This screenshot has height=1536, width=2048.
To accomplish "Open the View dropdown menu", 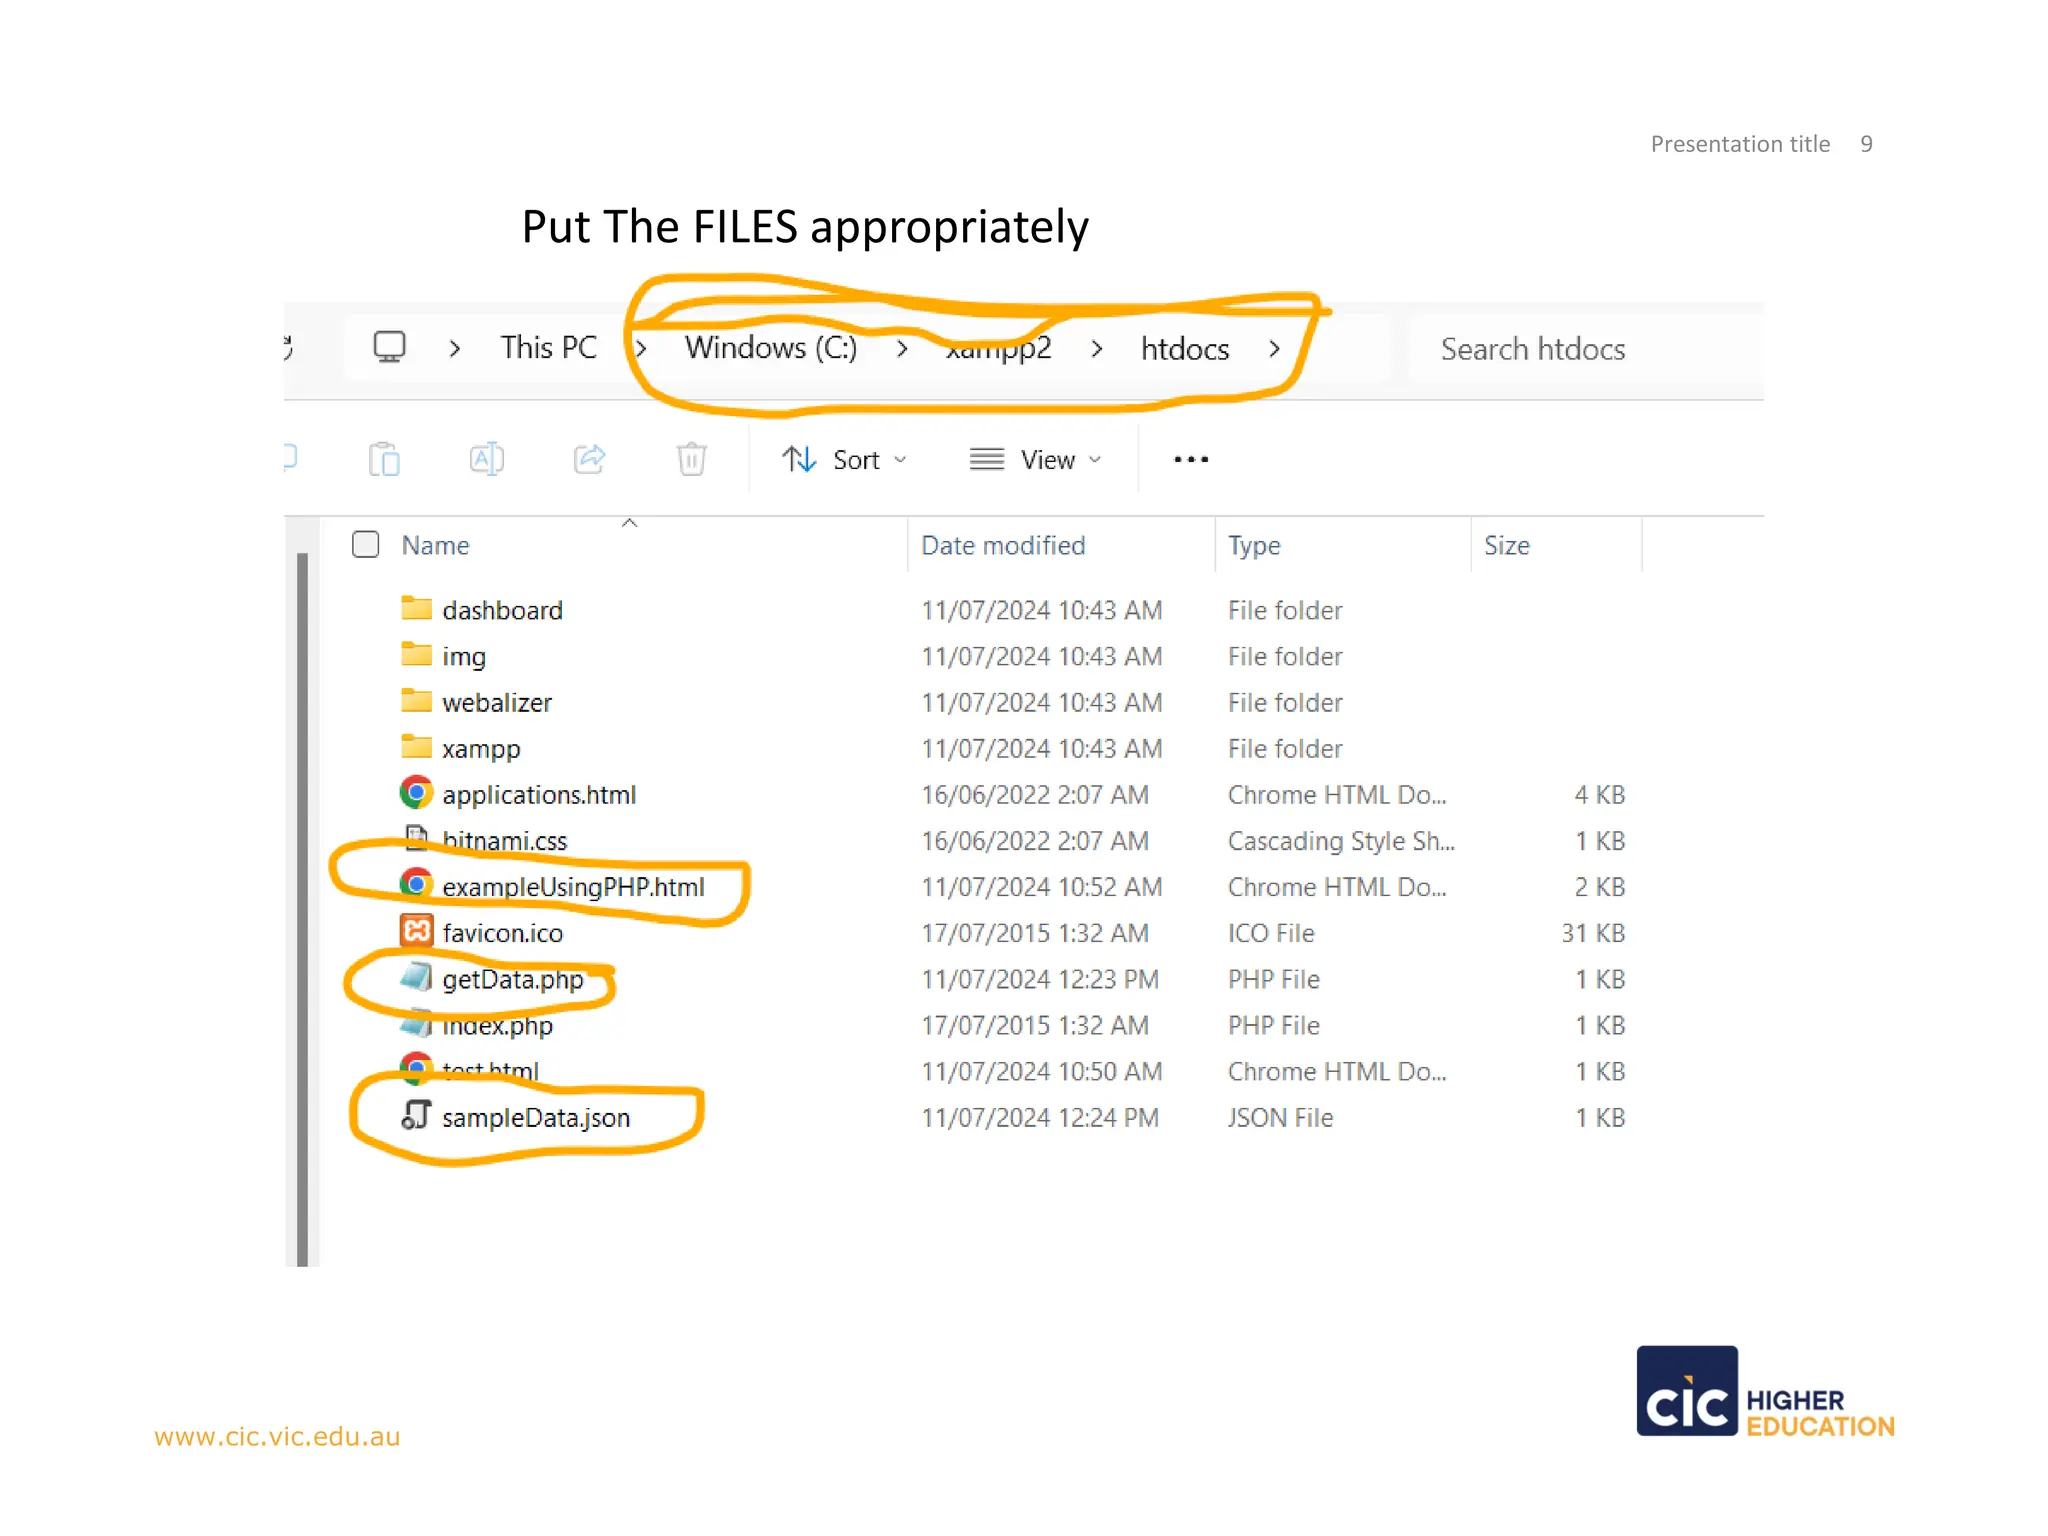I will pos(1035,459).
